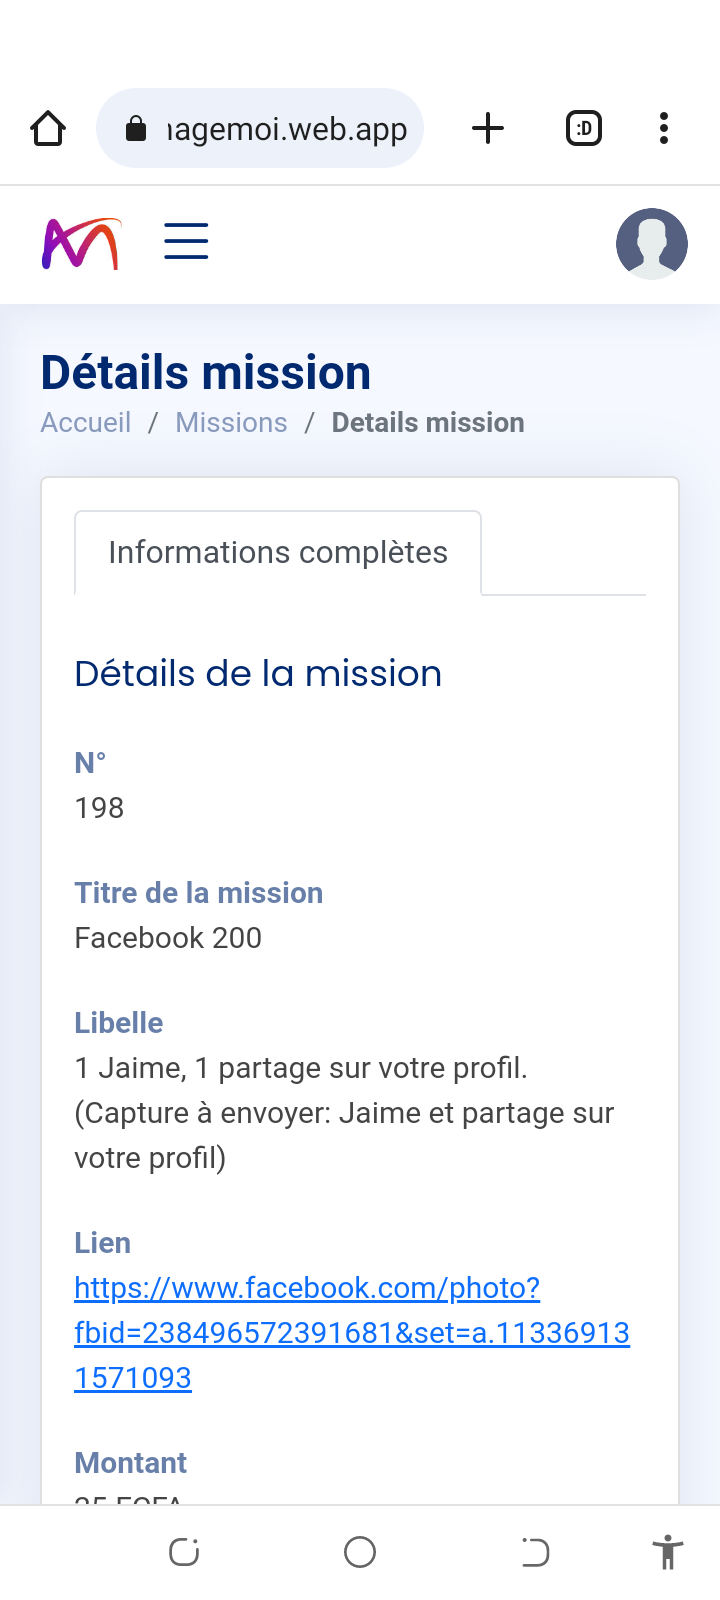720x1600 pixels.
Task: Click the Facebook 200 mission title text
Action: pos(168,938)
